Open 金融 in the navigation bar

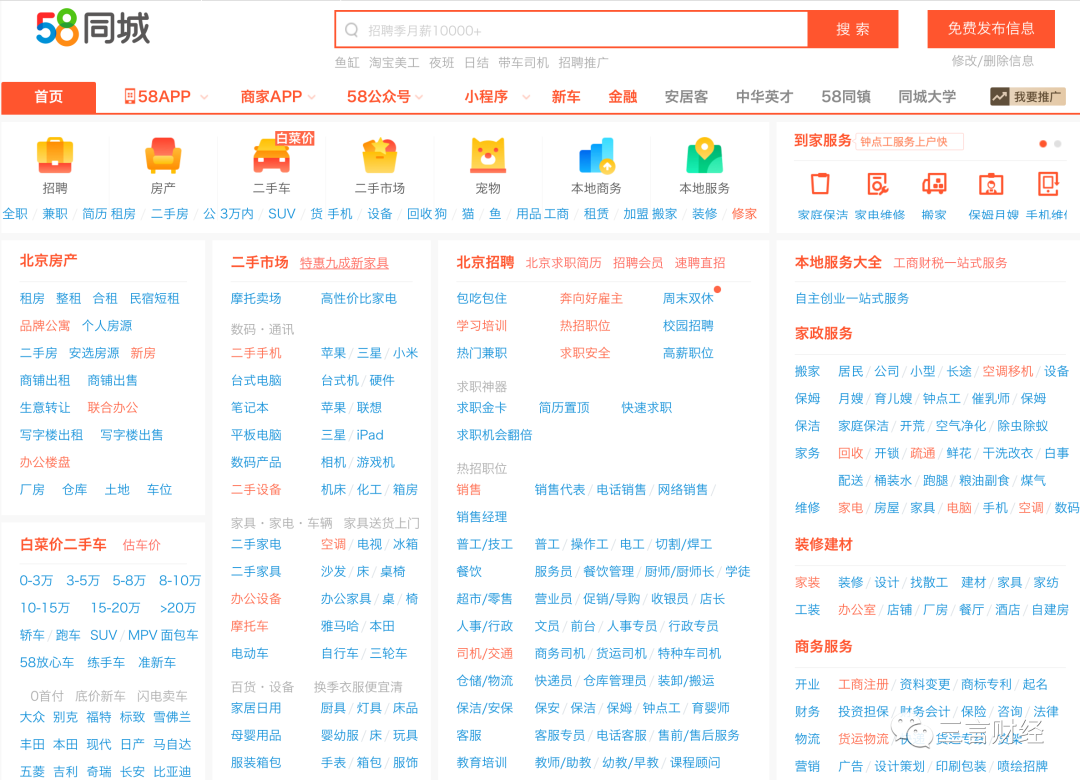(x=622, y=96)
